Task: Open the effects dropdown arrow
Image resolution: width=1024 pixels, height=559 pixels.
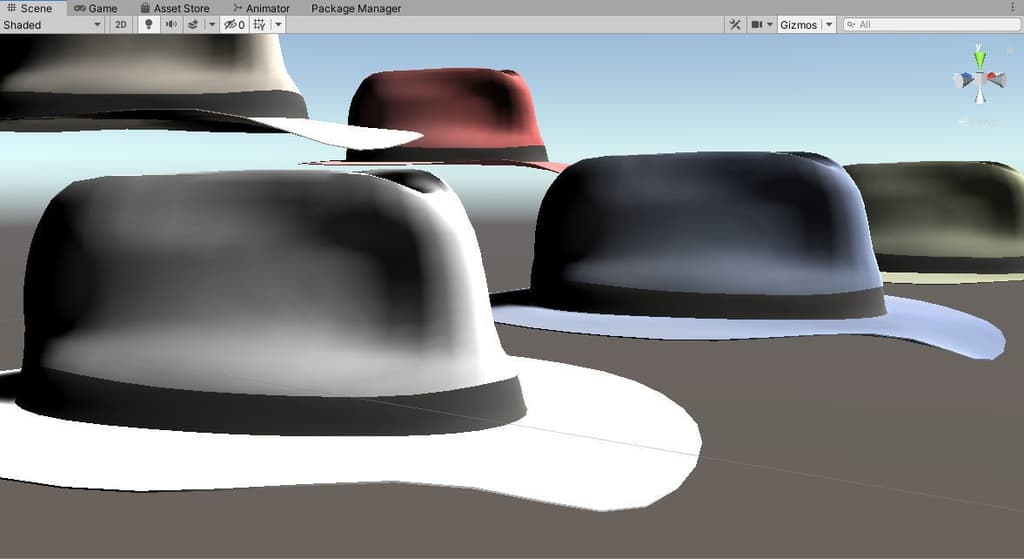Action: pyautogui.click(x=211, y=25)
